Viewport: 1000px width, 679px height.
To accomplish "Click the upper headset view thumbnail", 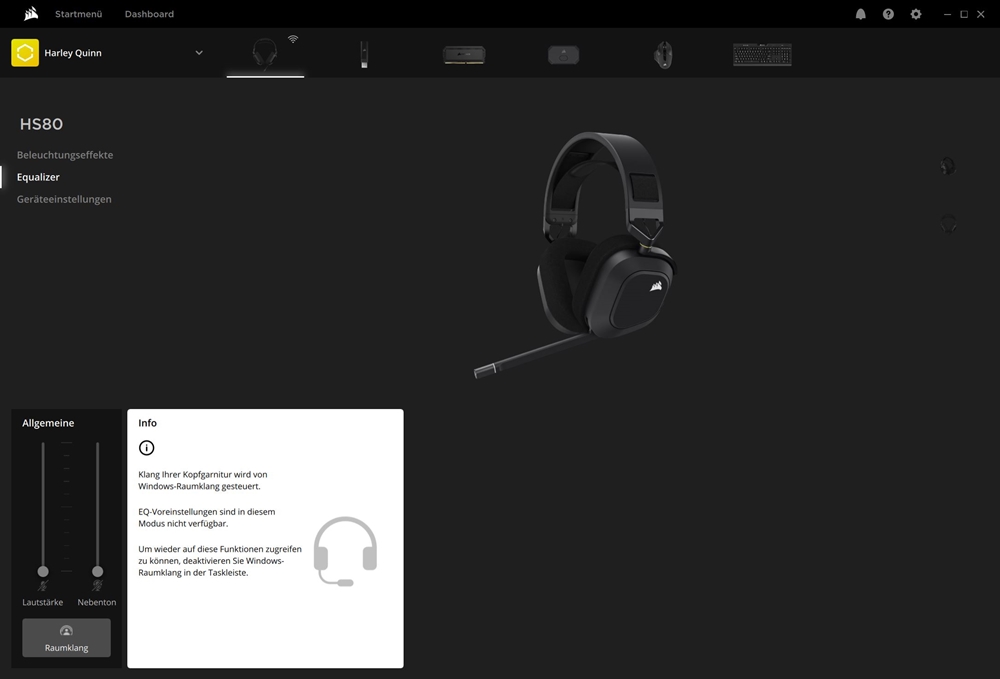I will coord(948,166).
